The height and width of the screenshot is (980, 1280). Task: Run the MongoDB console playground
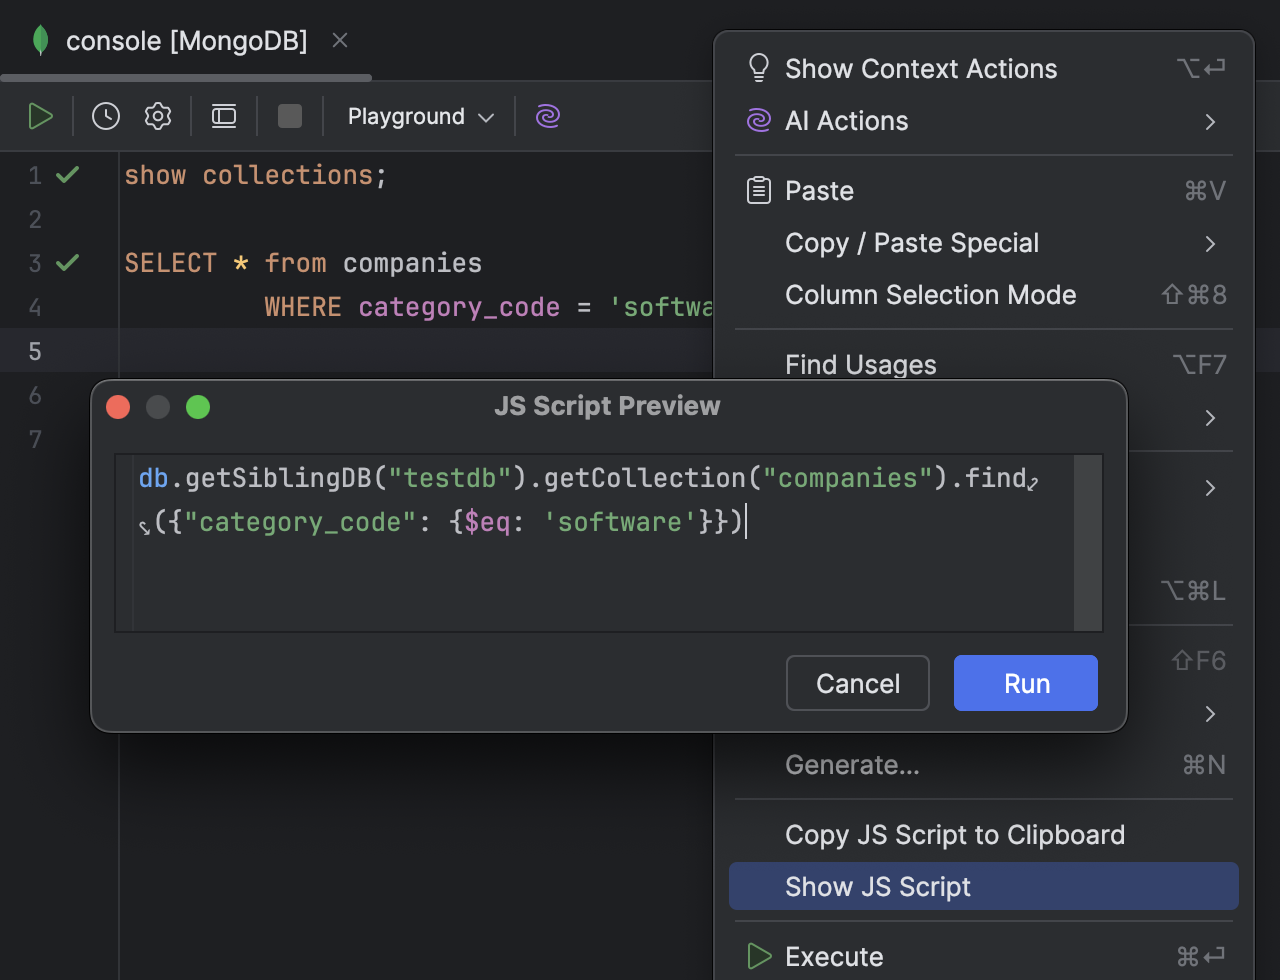41,116
